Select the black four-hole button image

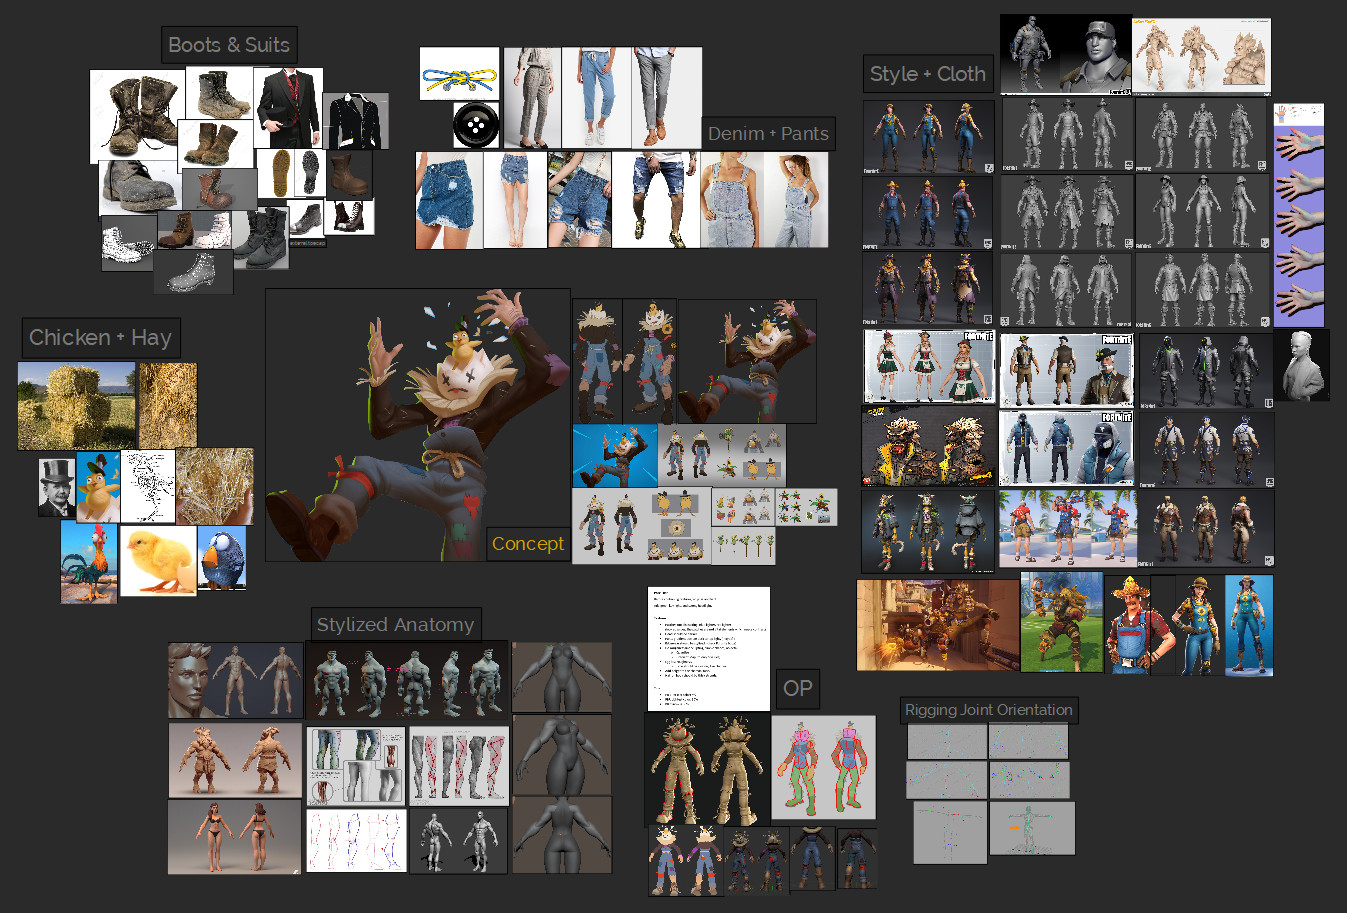[476, 125]
